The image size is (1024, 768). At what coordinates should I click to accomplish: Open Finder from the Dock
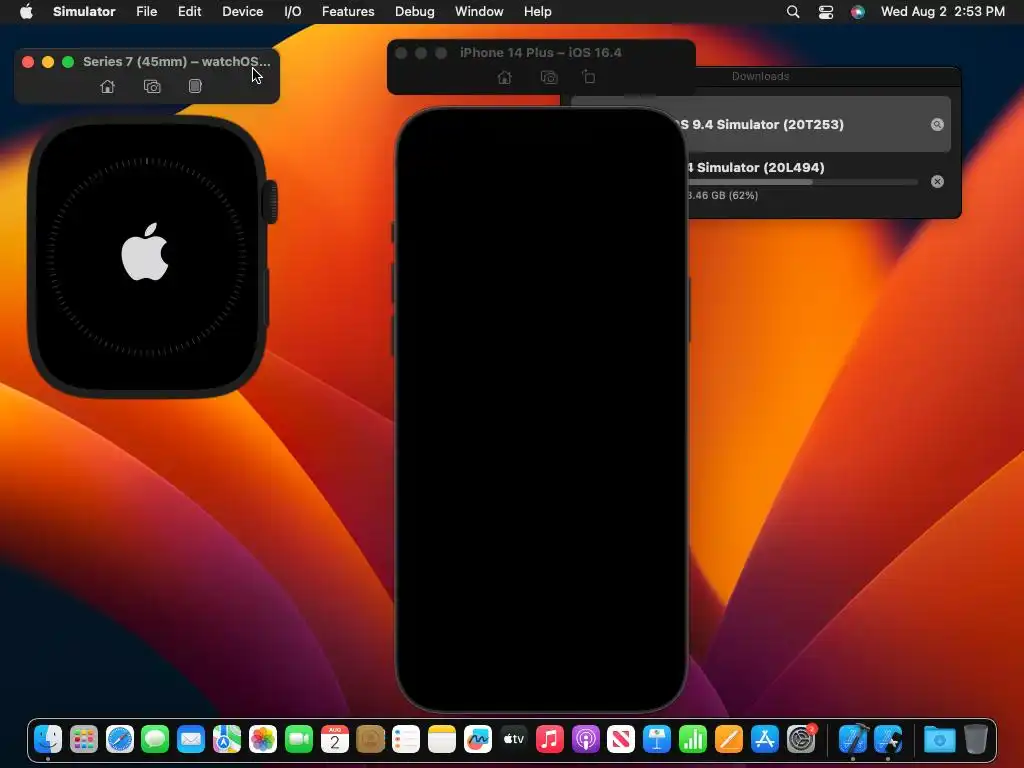click(x=48, y=739)
